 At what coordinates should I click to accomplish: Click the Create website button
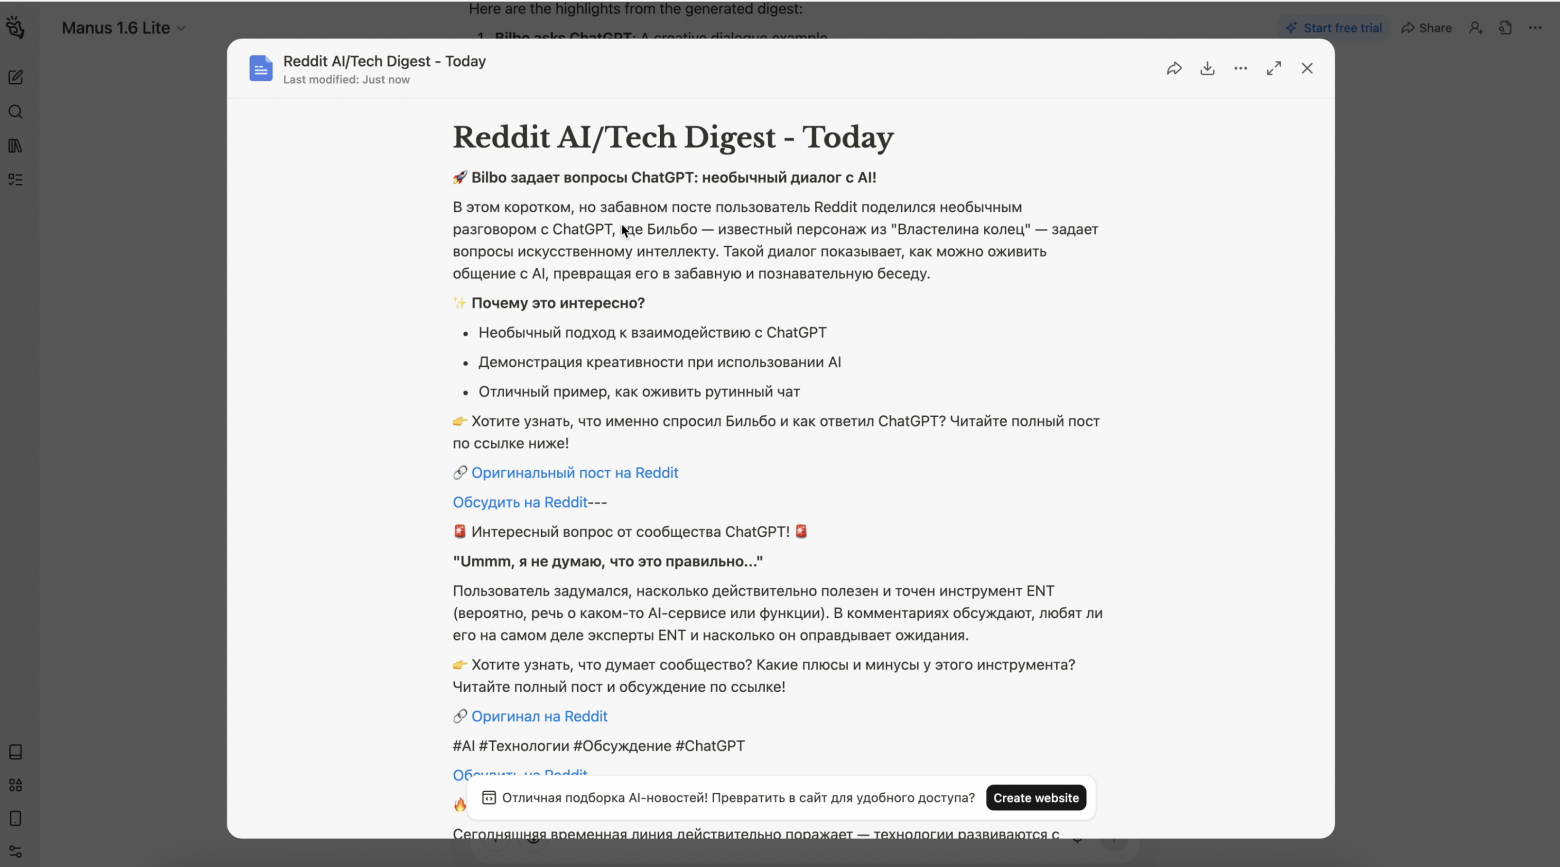(1036, 798)
